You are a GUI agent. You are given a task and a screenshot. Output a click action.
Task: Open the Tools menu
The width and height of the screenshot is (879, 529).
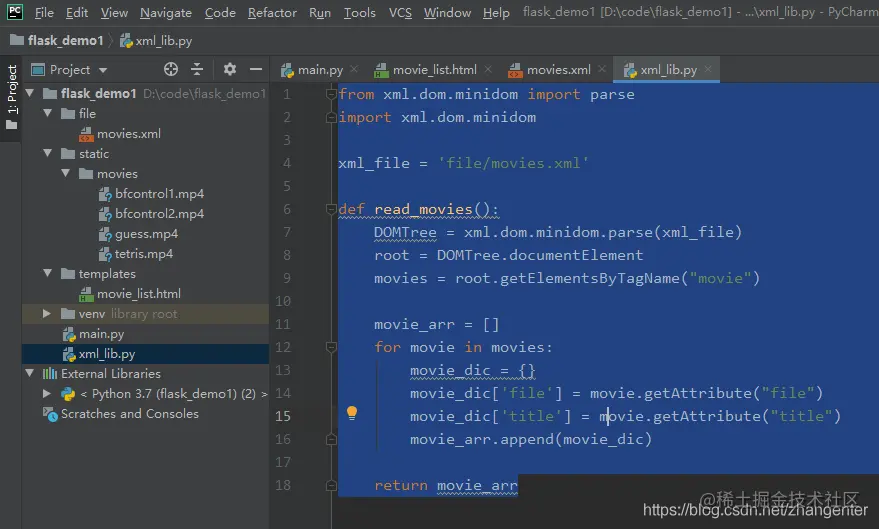(359, 12)
